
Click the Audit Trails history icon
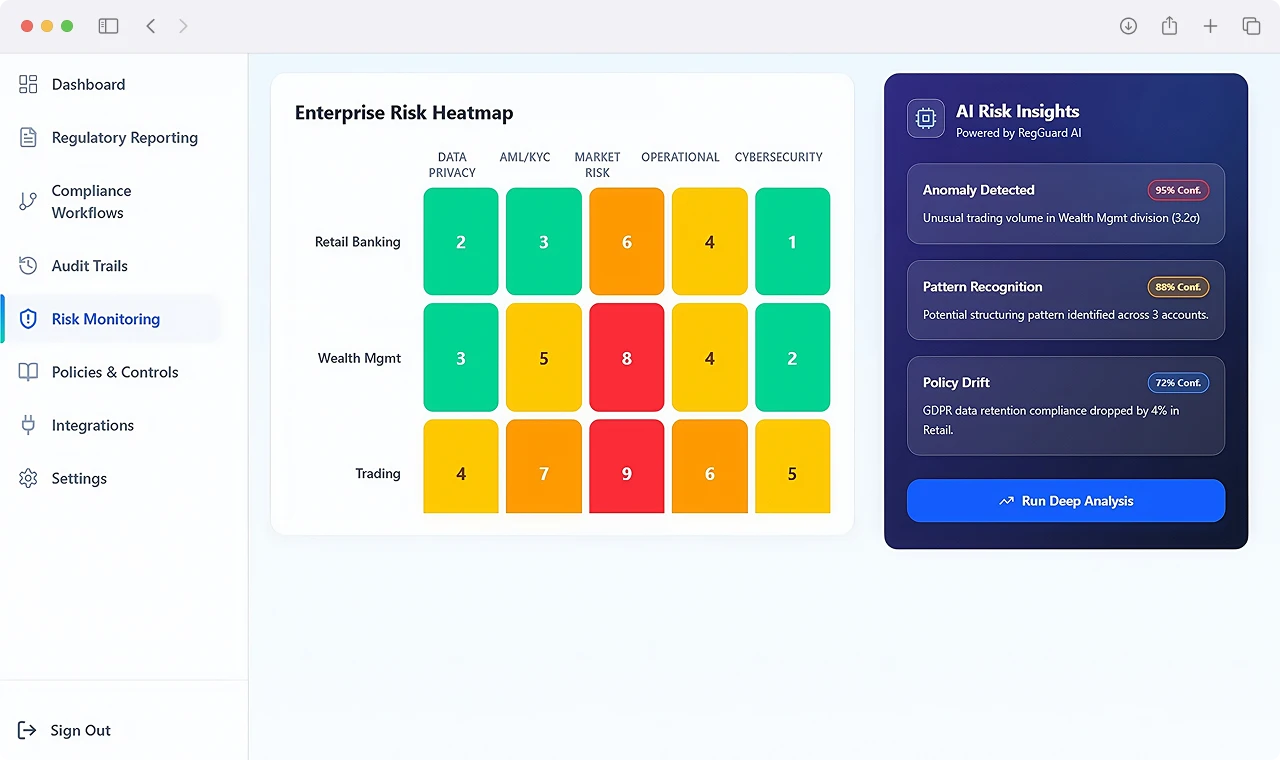coord(28,265)
